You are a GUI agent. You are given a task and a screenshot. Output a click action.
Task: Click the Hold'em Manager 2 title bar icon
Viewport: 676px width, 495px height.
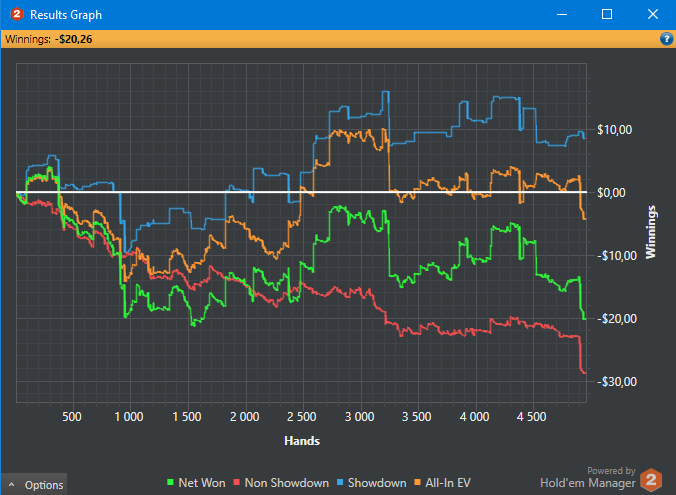pyautogui.click(x=16, y=14)
